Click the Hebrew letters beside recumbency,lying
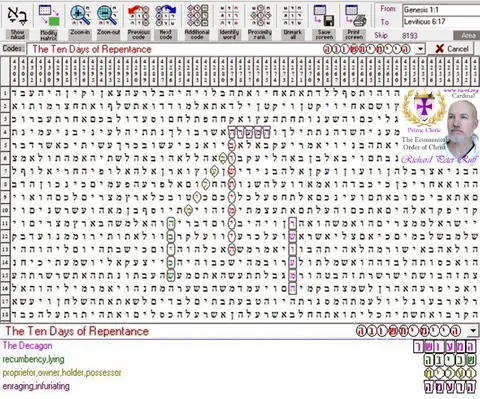 (x=450, y=360)
